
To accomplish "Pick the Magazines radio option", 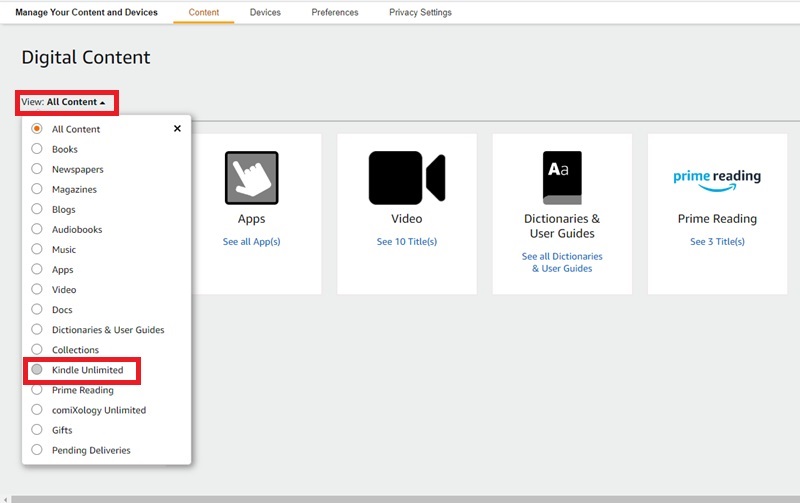I will coord(37,189).
